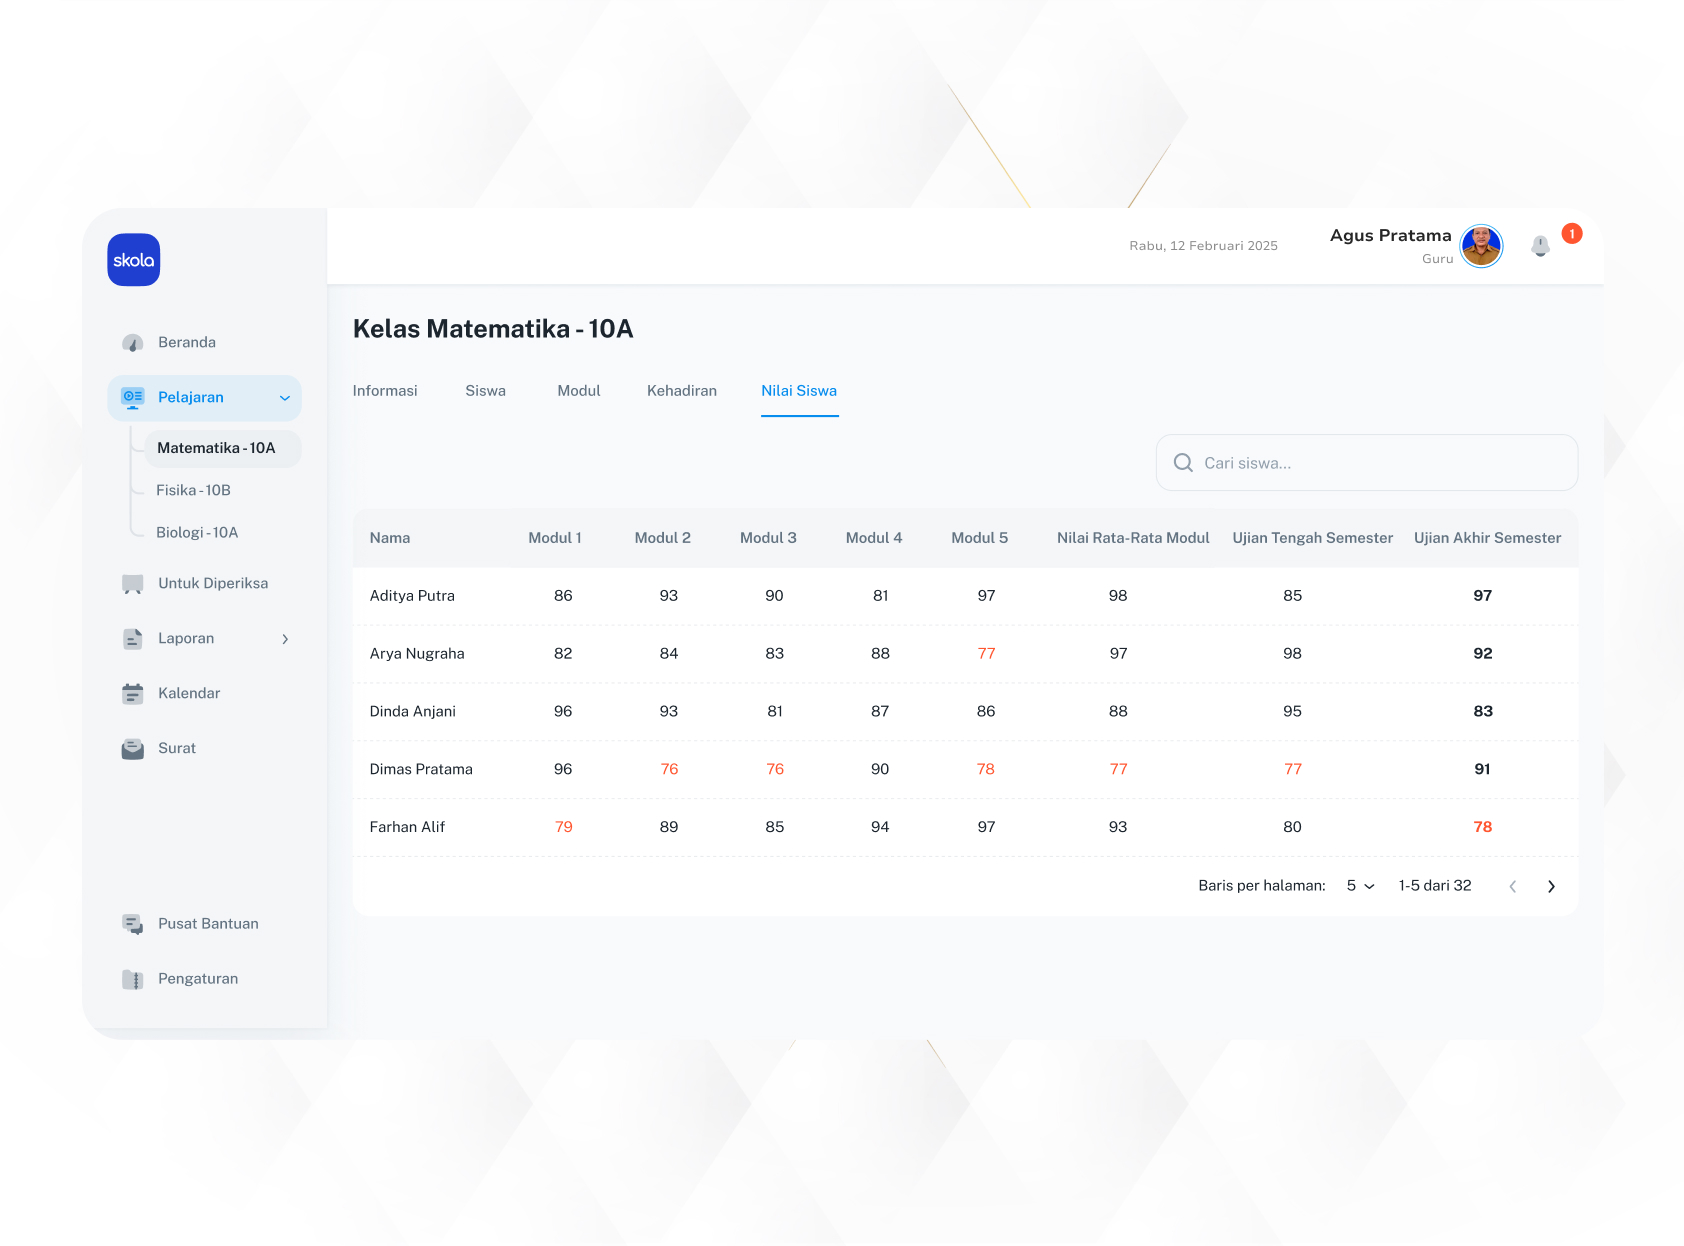1684x1246 pixels.
Task: Select Biologi - 10A class
Action: point(197,533)
